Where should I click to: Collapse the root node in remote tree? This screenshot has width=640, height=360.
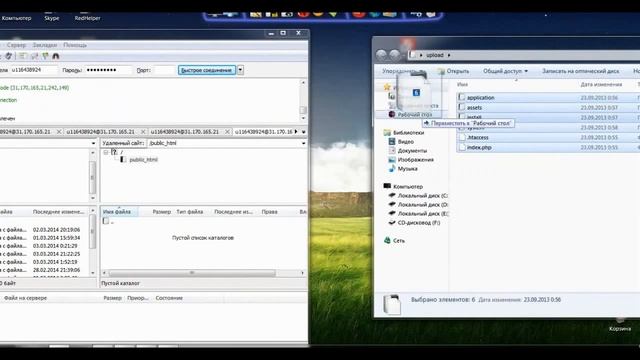pos(106,152)
